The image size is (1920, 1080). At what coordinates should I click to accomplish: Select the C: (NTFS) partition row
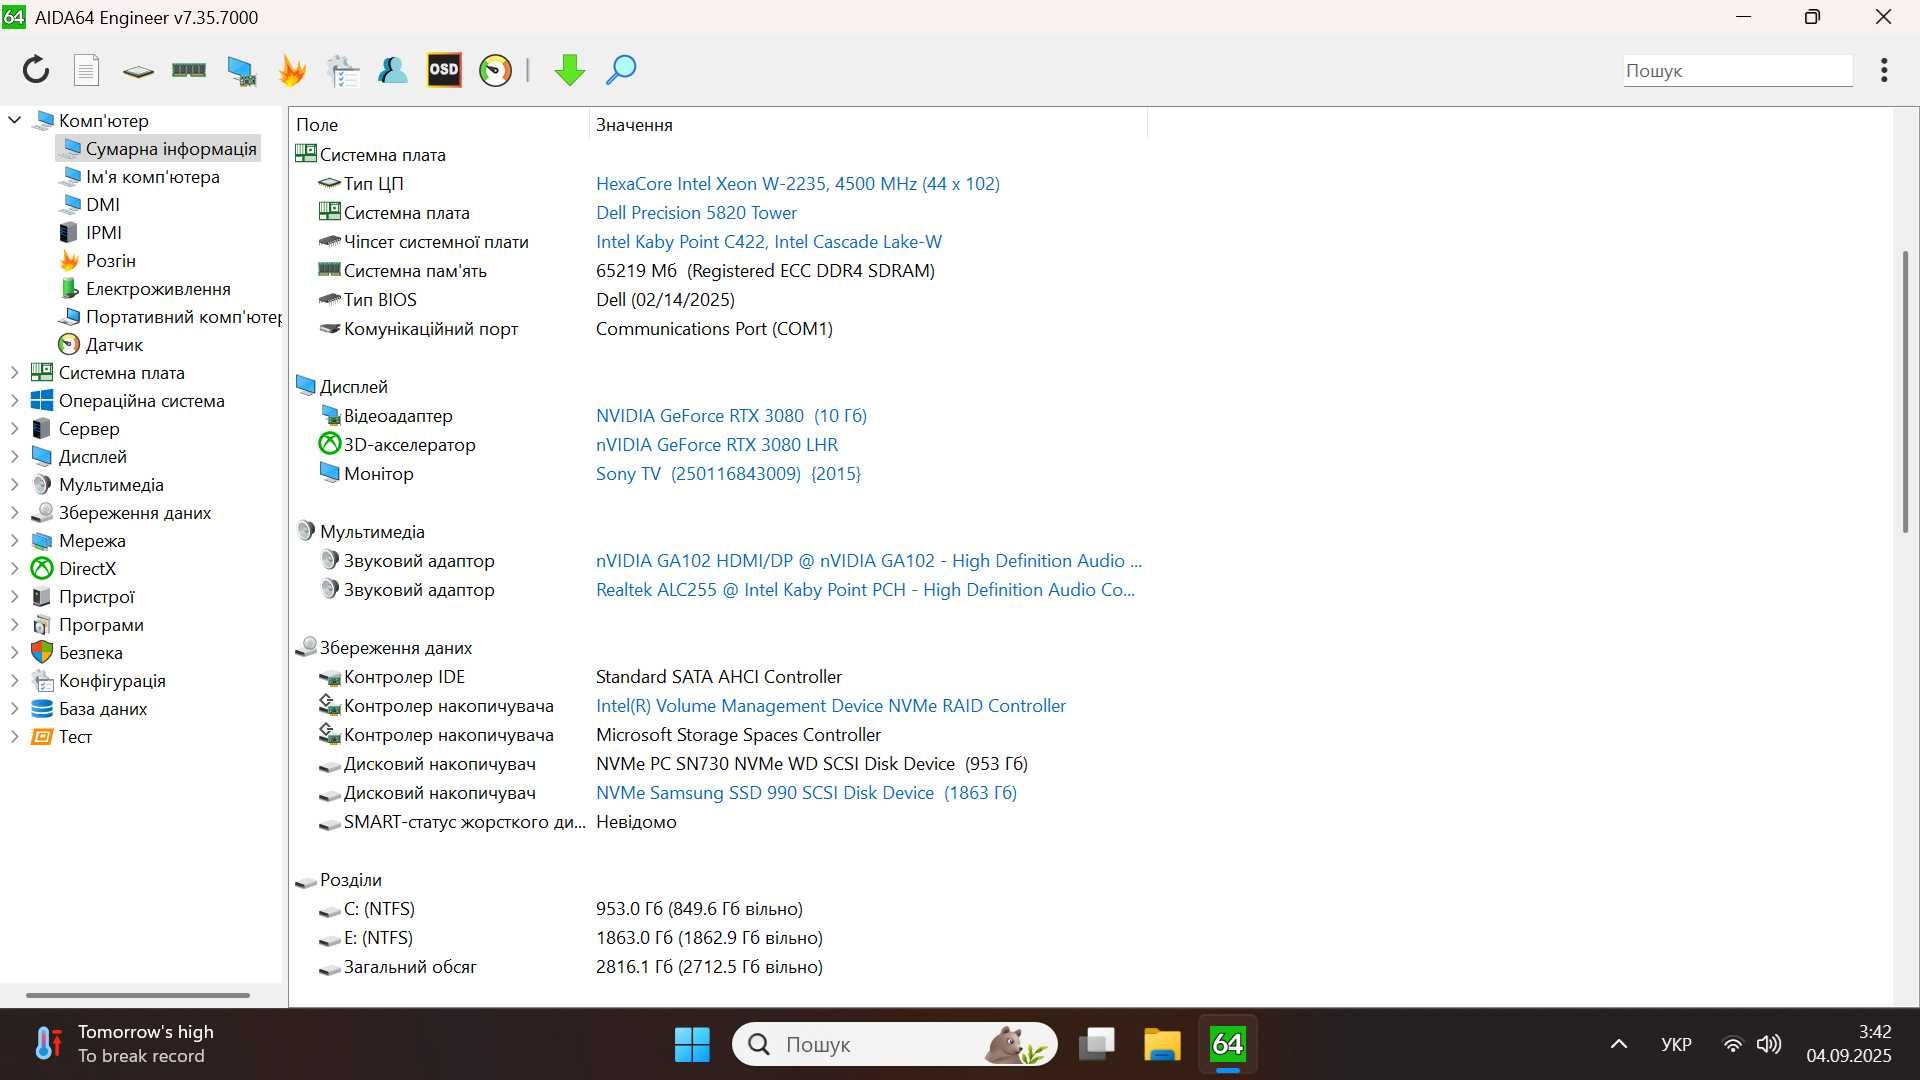coord(560,908)
